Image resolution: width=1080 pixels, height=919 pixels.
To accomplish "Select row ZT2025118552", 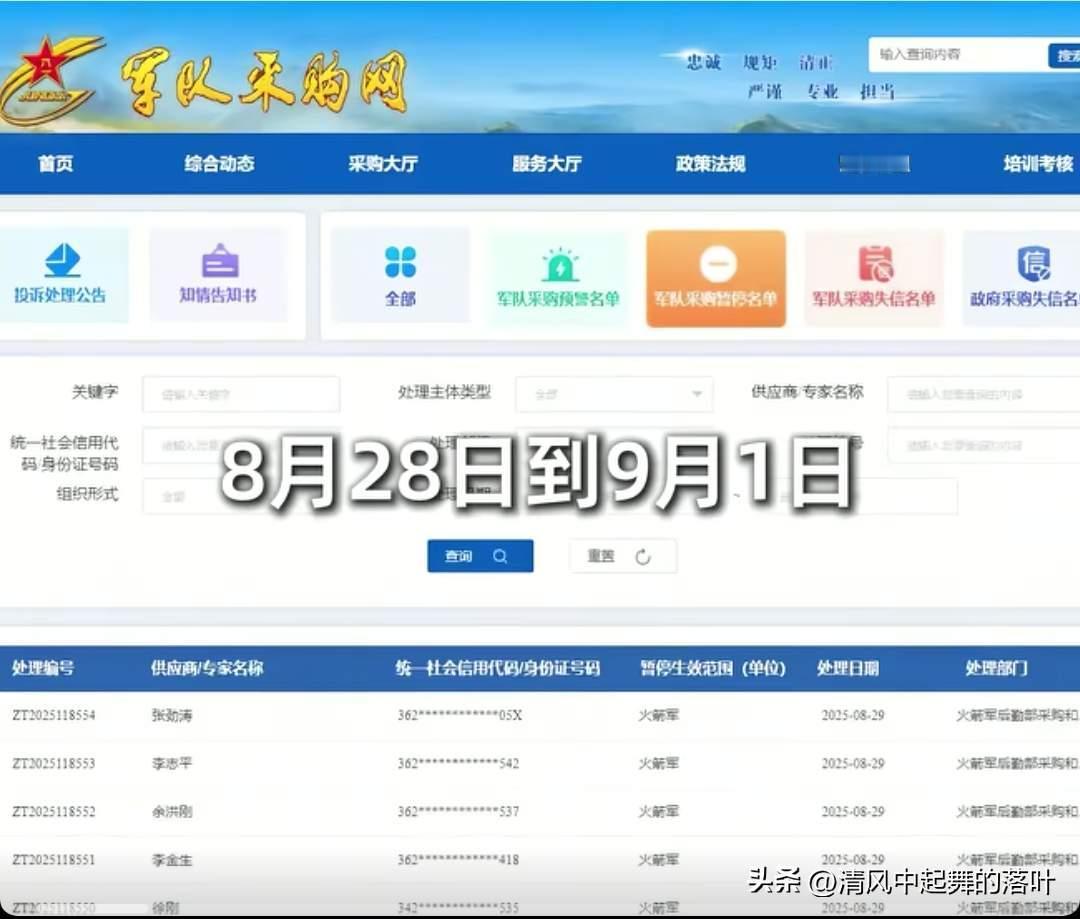I will [x=540, y=812].
